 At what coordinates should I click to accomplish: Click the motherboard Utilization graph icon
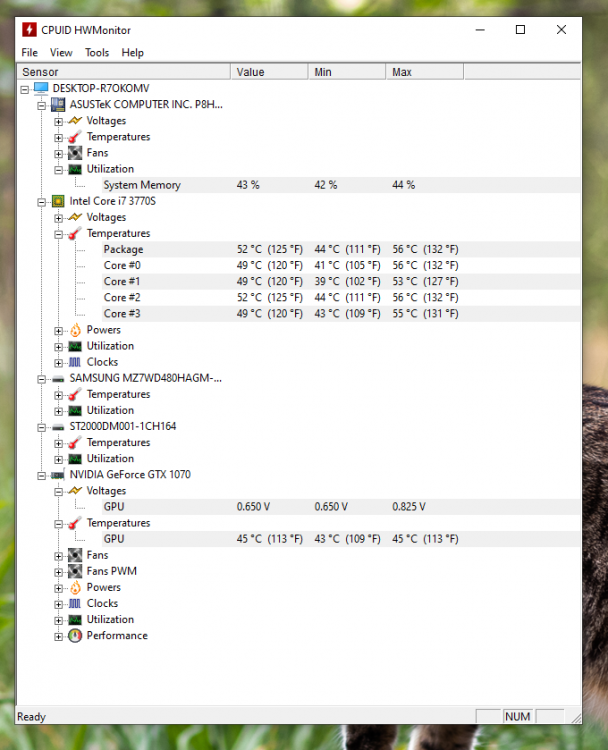click(75, 169)
